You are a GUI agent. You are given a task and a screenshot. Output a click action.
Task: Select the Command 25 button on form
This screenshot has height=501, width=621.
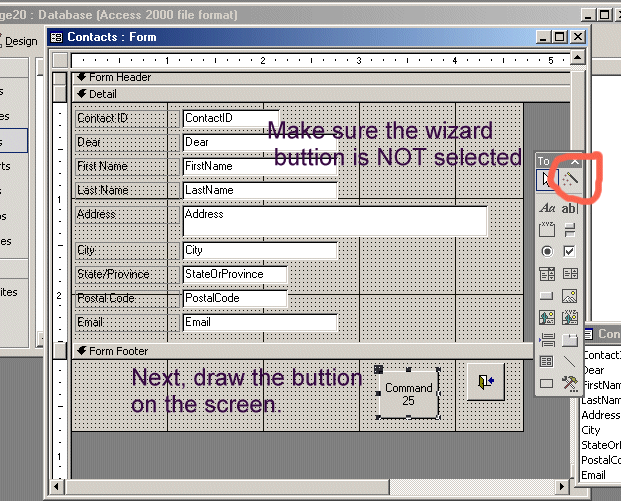[409, 394]
